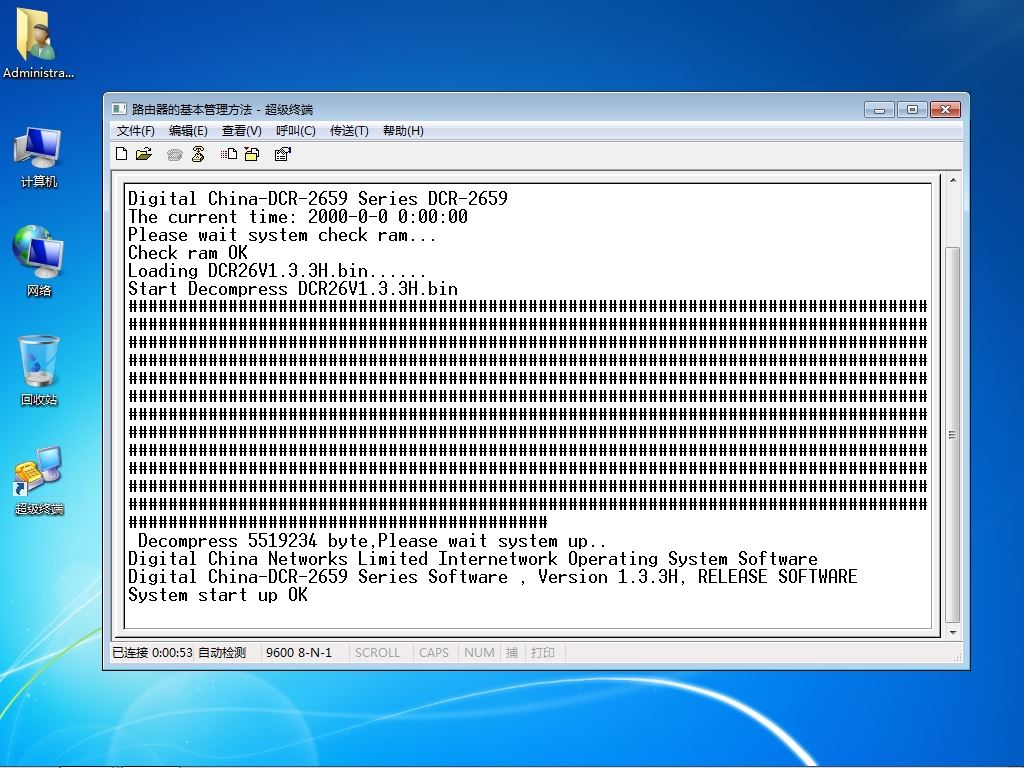
Task: Click the line "System start up OK"
Action: point(217,595)
